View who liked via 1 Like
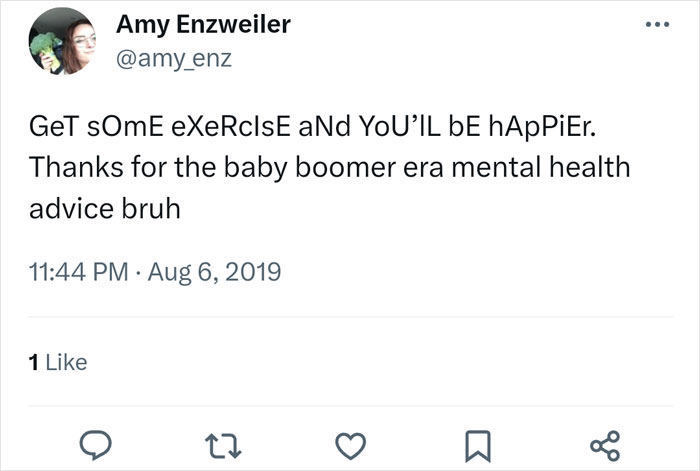The width and height of the screenshot is (700, 471). 58,362
